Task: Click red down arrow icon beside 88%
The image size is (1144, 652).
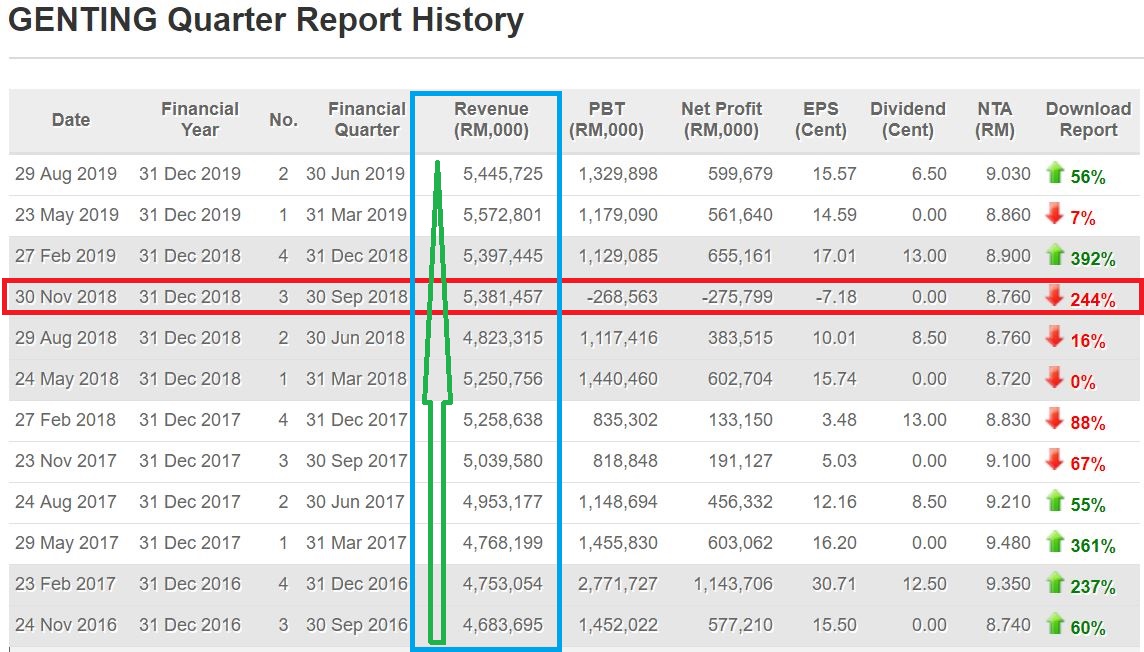Action: (x=1055, y=419)
